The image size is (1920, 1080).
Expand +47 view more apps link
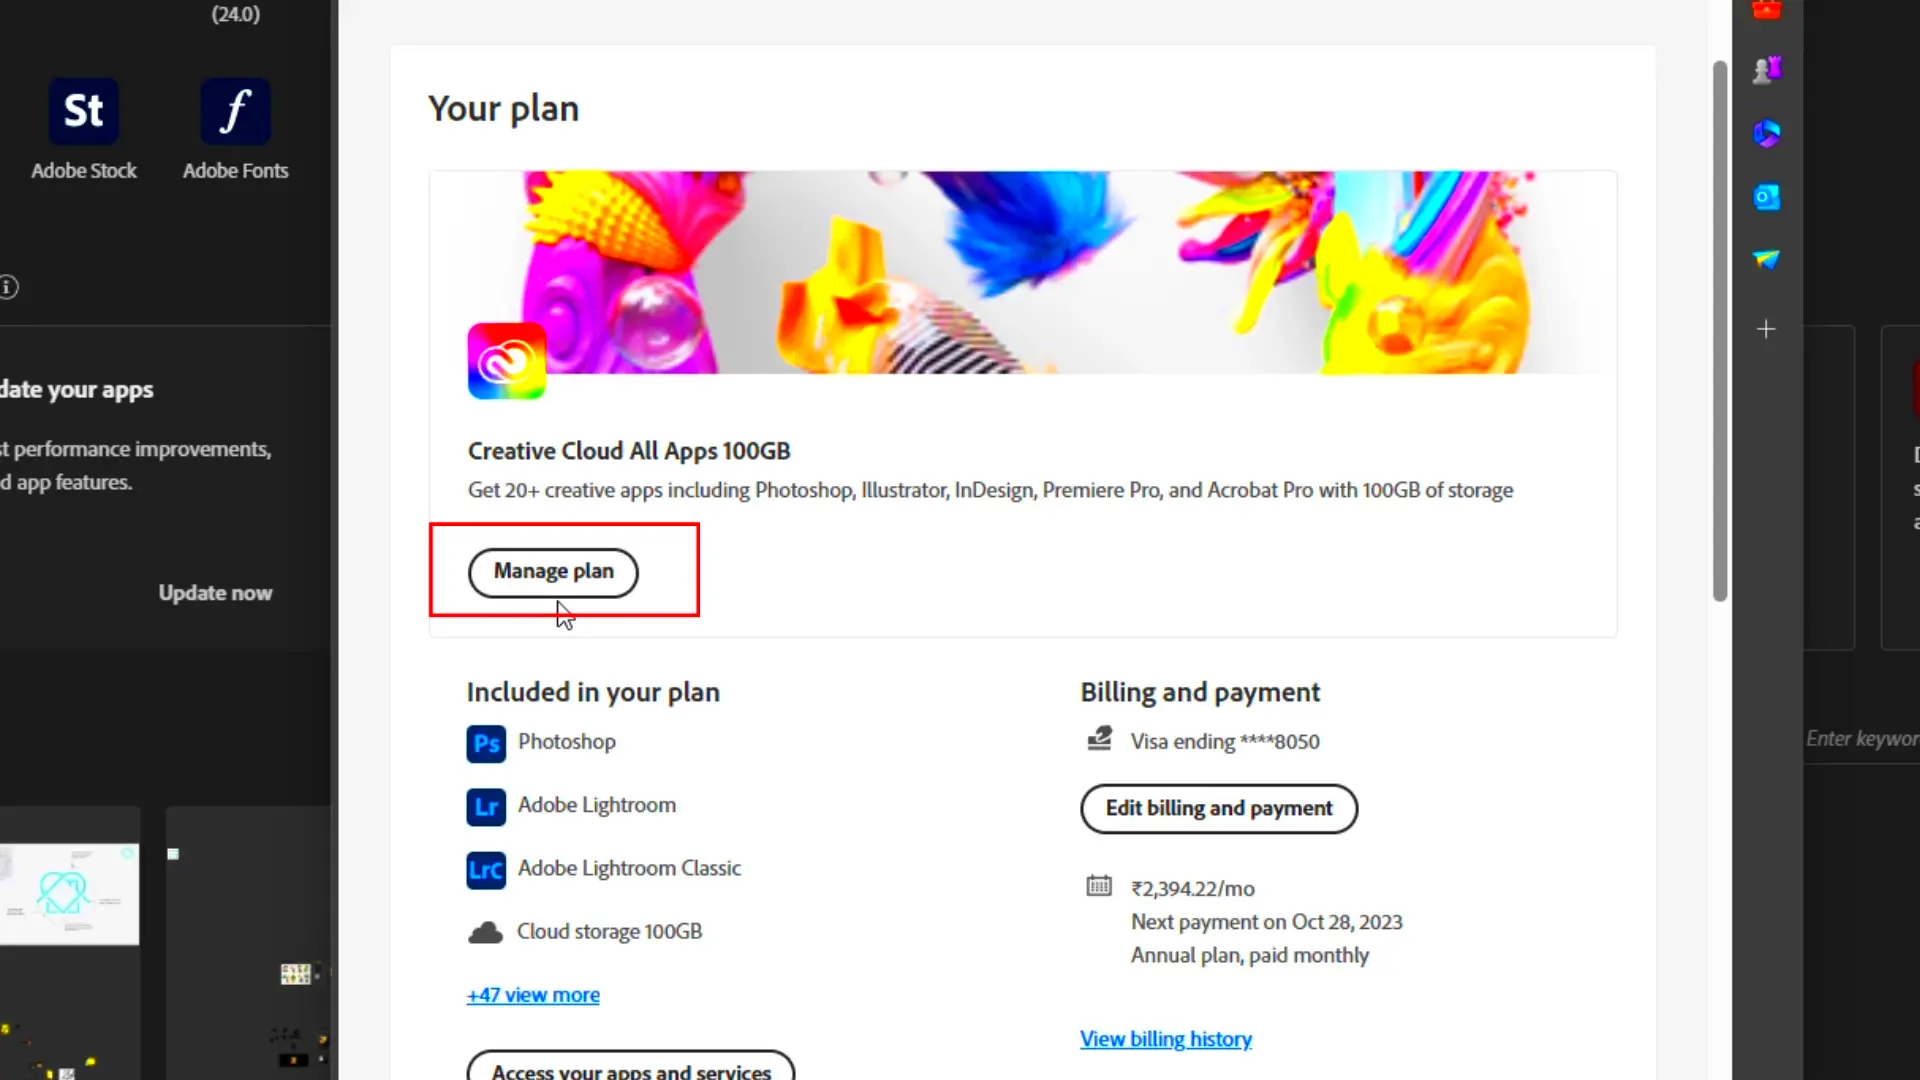533,994
